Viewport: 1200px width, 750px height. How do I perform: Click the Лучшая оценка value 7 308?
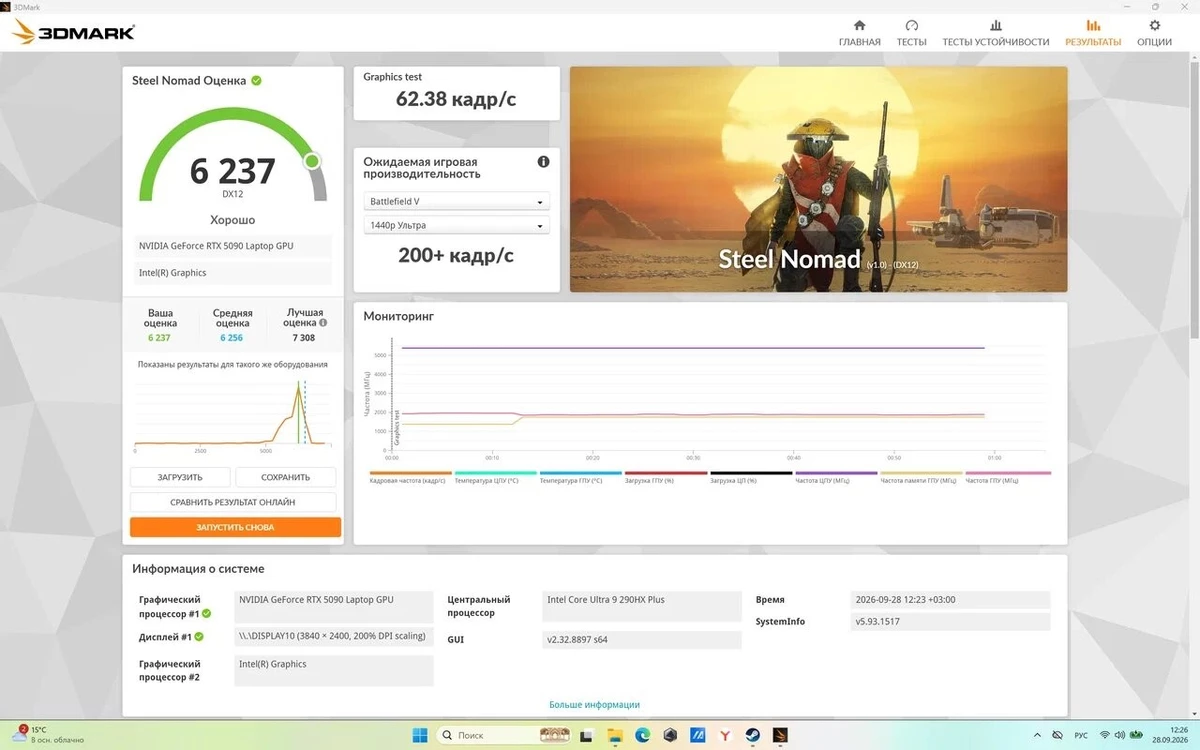coord(304,338)
